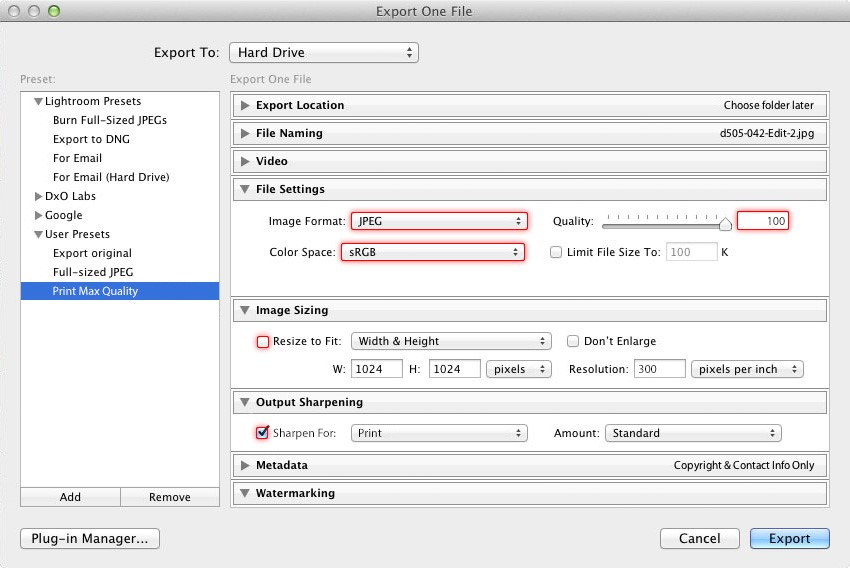Collapse the User Presets group
This screenshot has height=569, width=850.
point(38,234)
